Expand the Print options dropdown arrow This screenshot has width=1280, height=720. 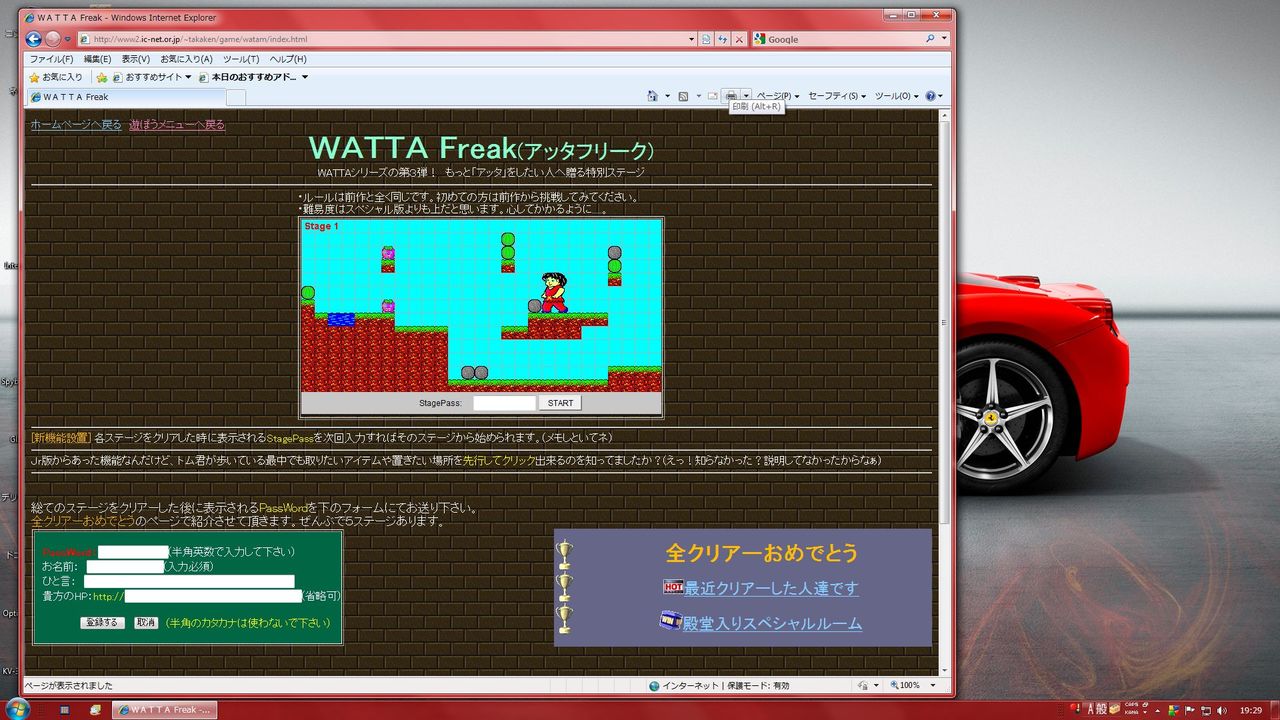tap(746, 96)
